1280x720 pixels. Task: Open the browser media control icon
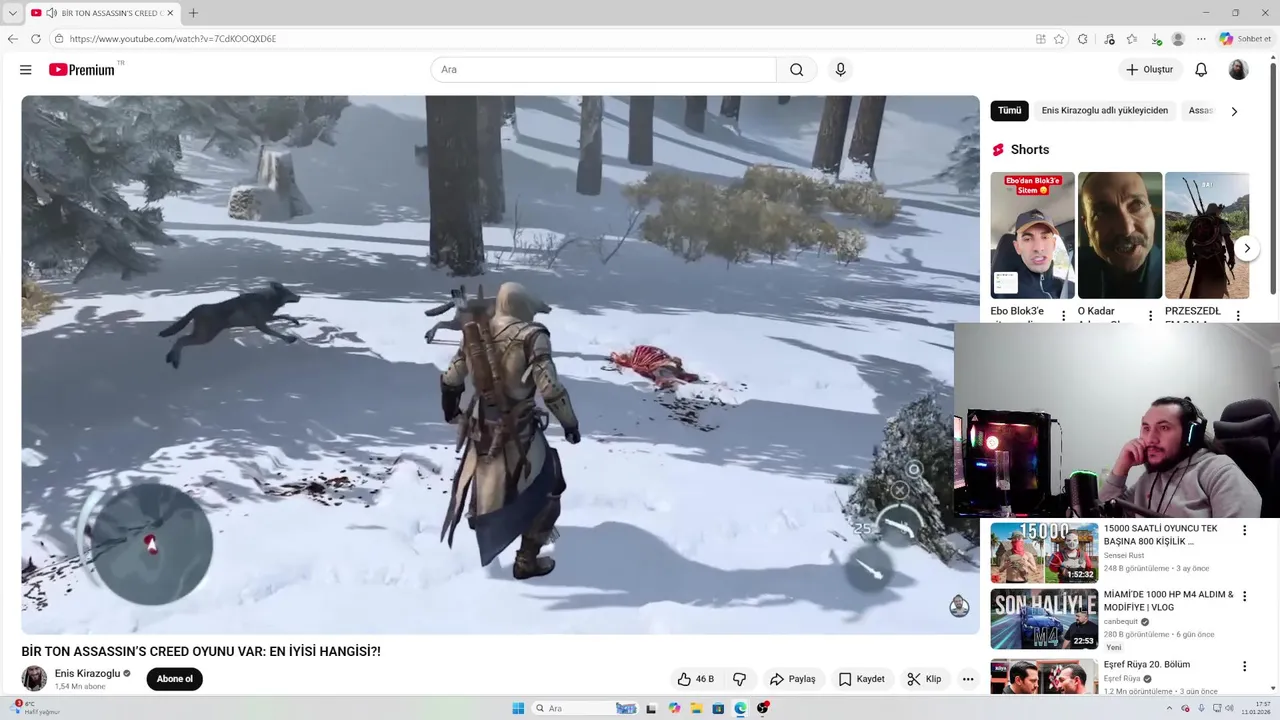(1109, 39)
